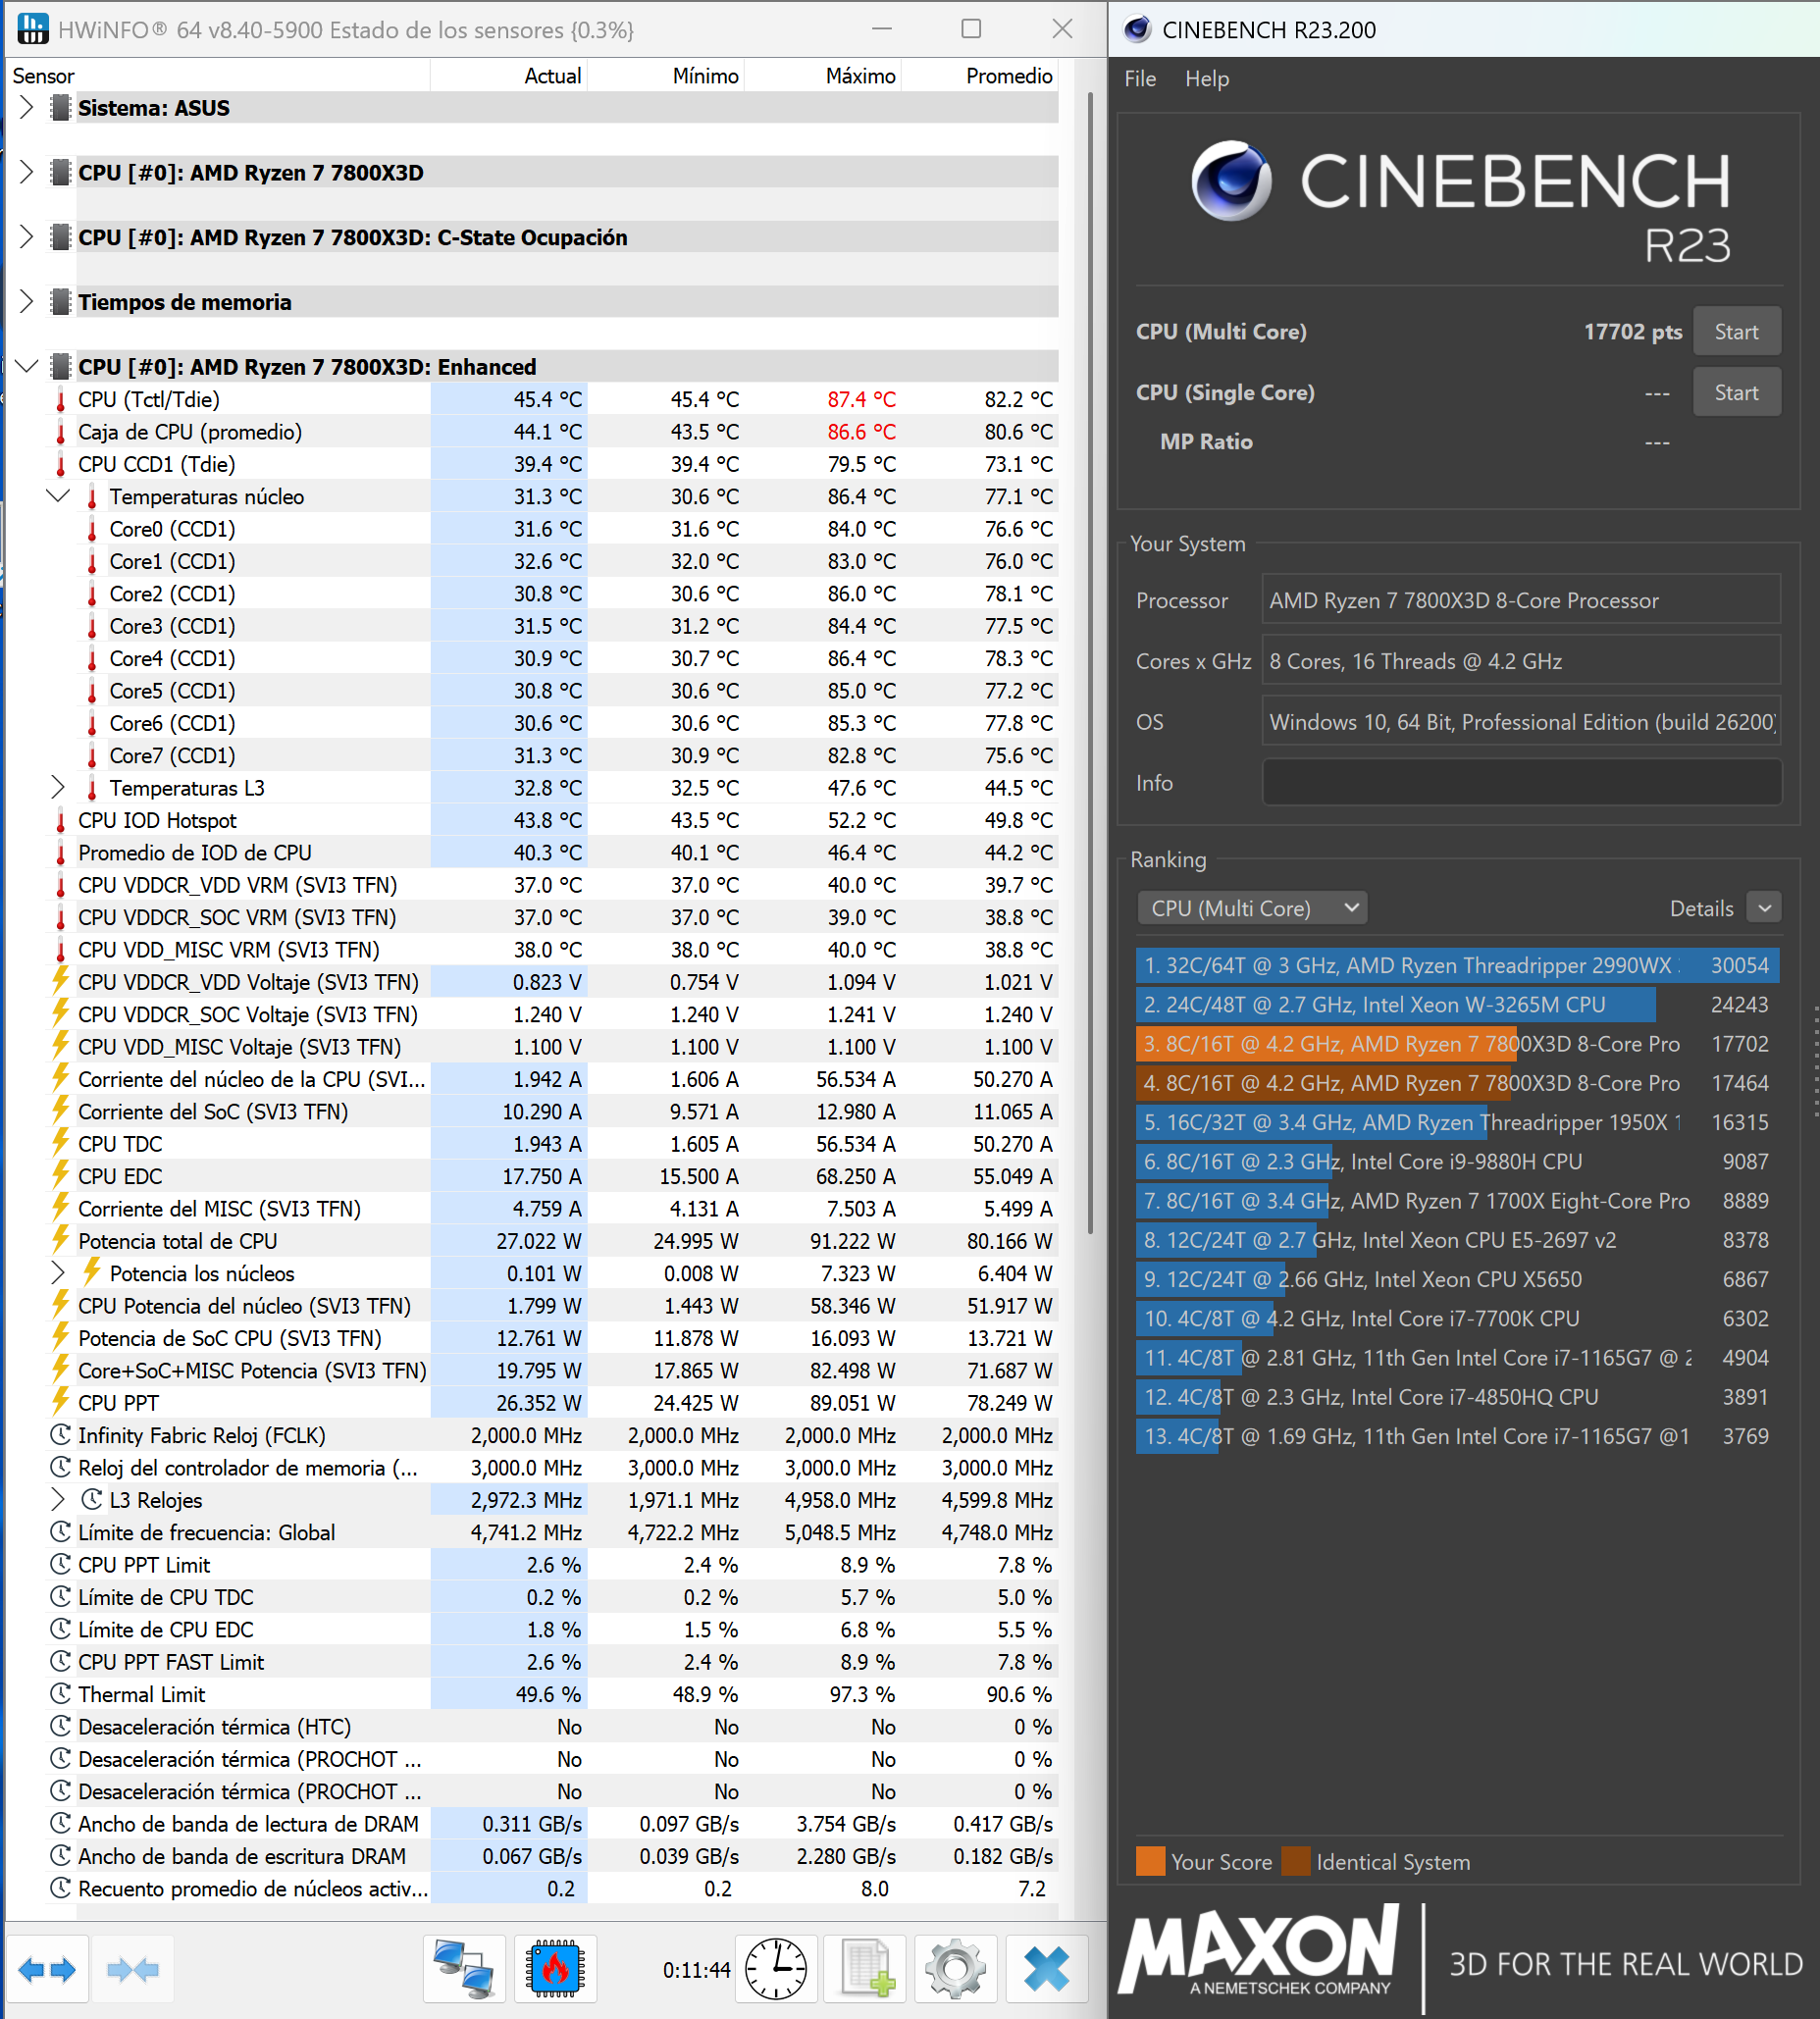Click the HWiNFO title bar app icon
Image resolution: width=1820 pixels, height=2019 pixels.
(x=32, y=29)
